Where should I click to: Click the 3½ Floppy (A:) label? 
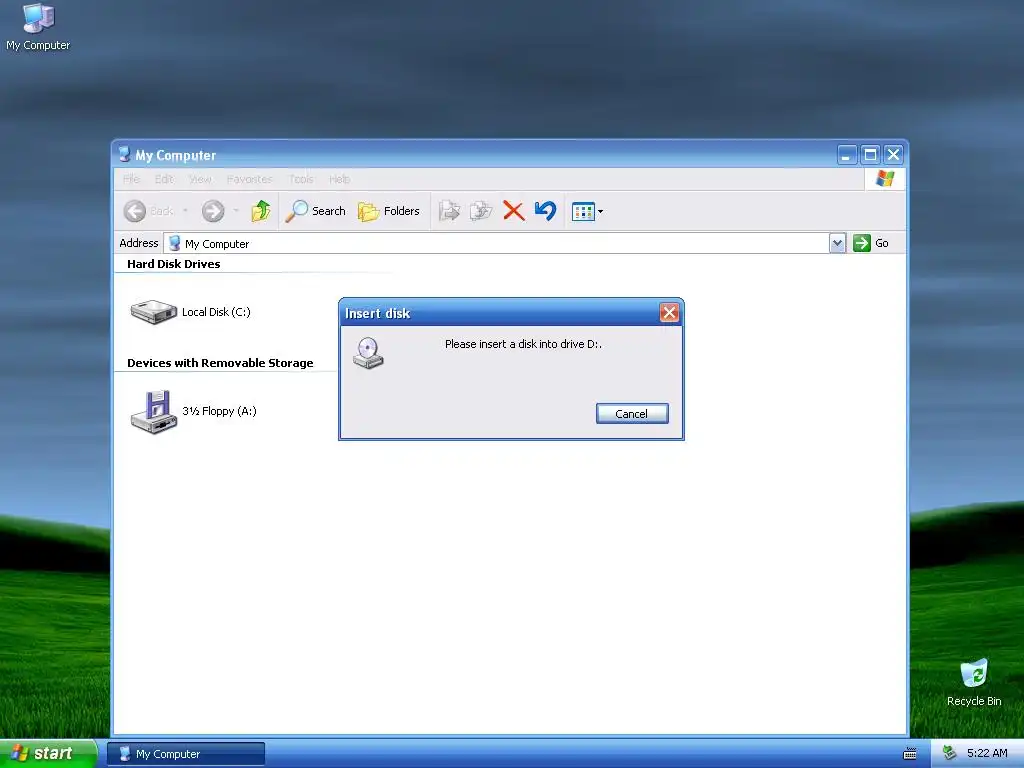219,411
